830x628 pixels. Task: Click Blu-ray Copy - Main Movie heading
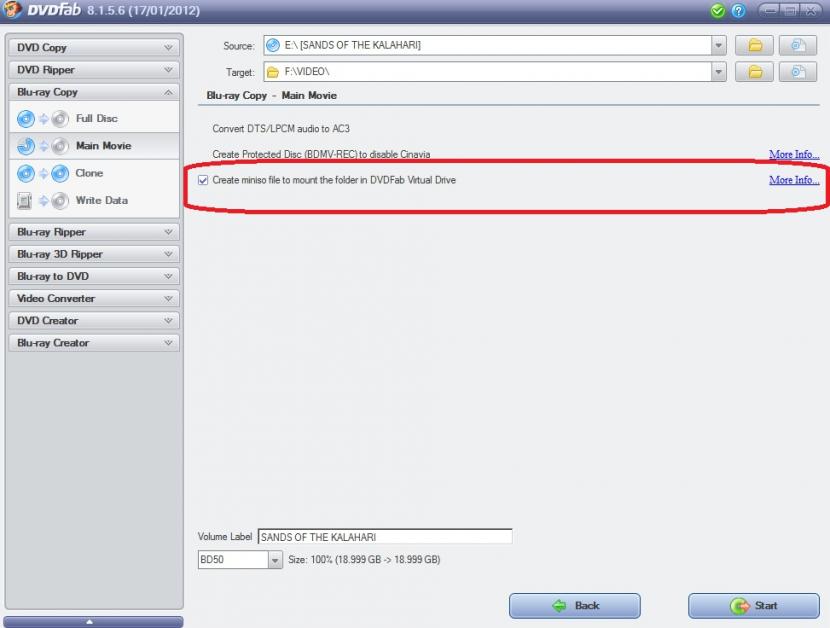coord(272,96)
